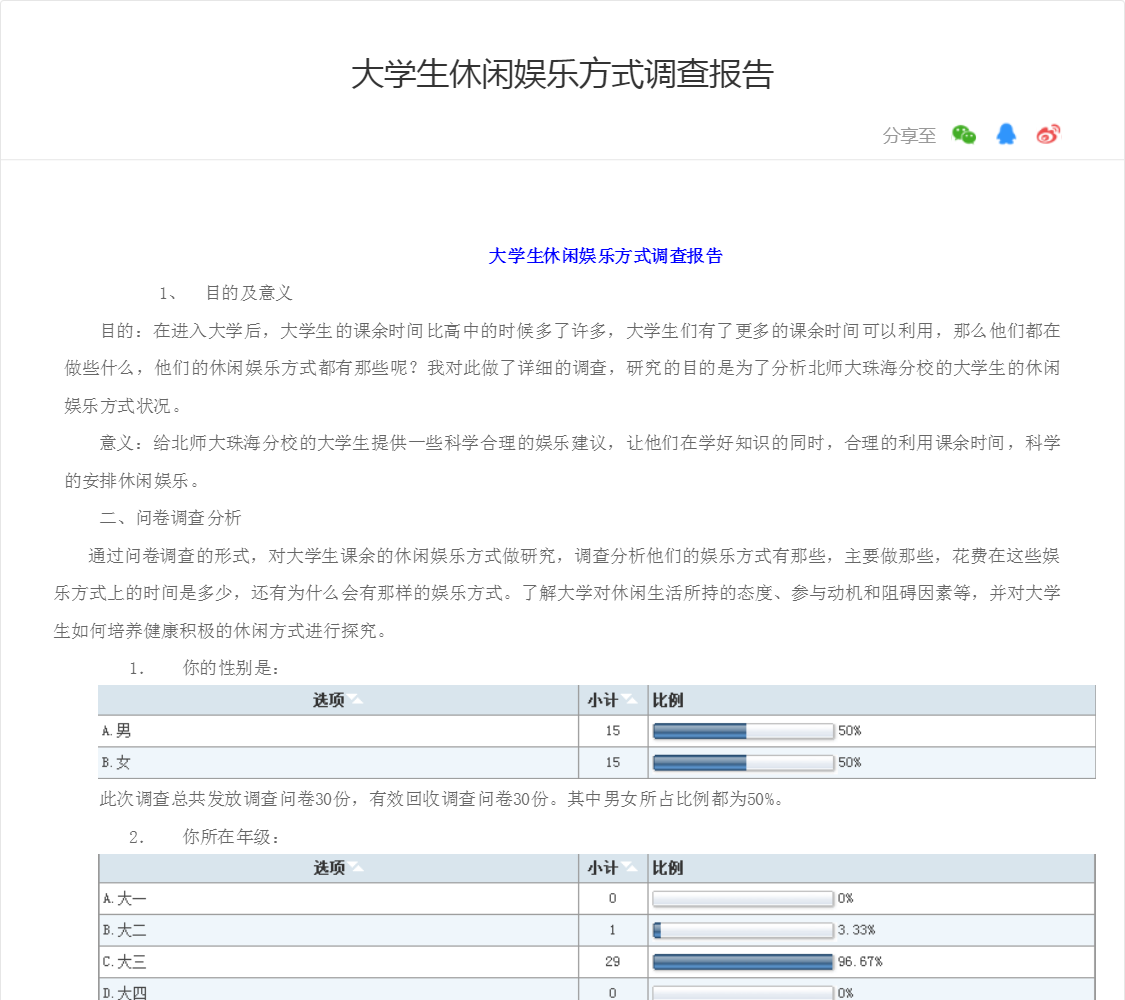Viewport: 1125px width, 1000px height.
Task: Click the blue heading 大学生休闲娱乐方式调查报告
Action: click(605, 256)
